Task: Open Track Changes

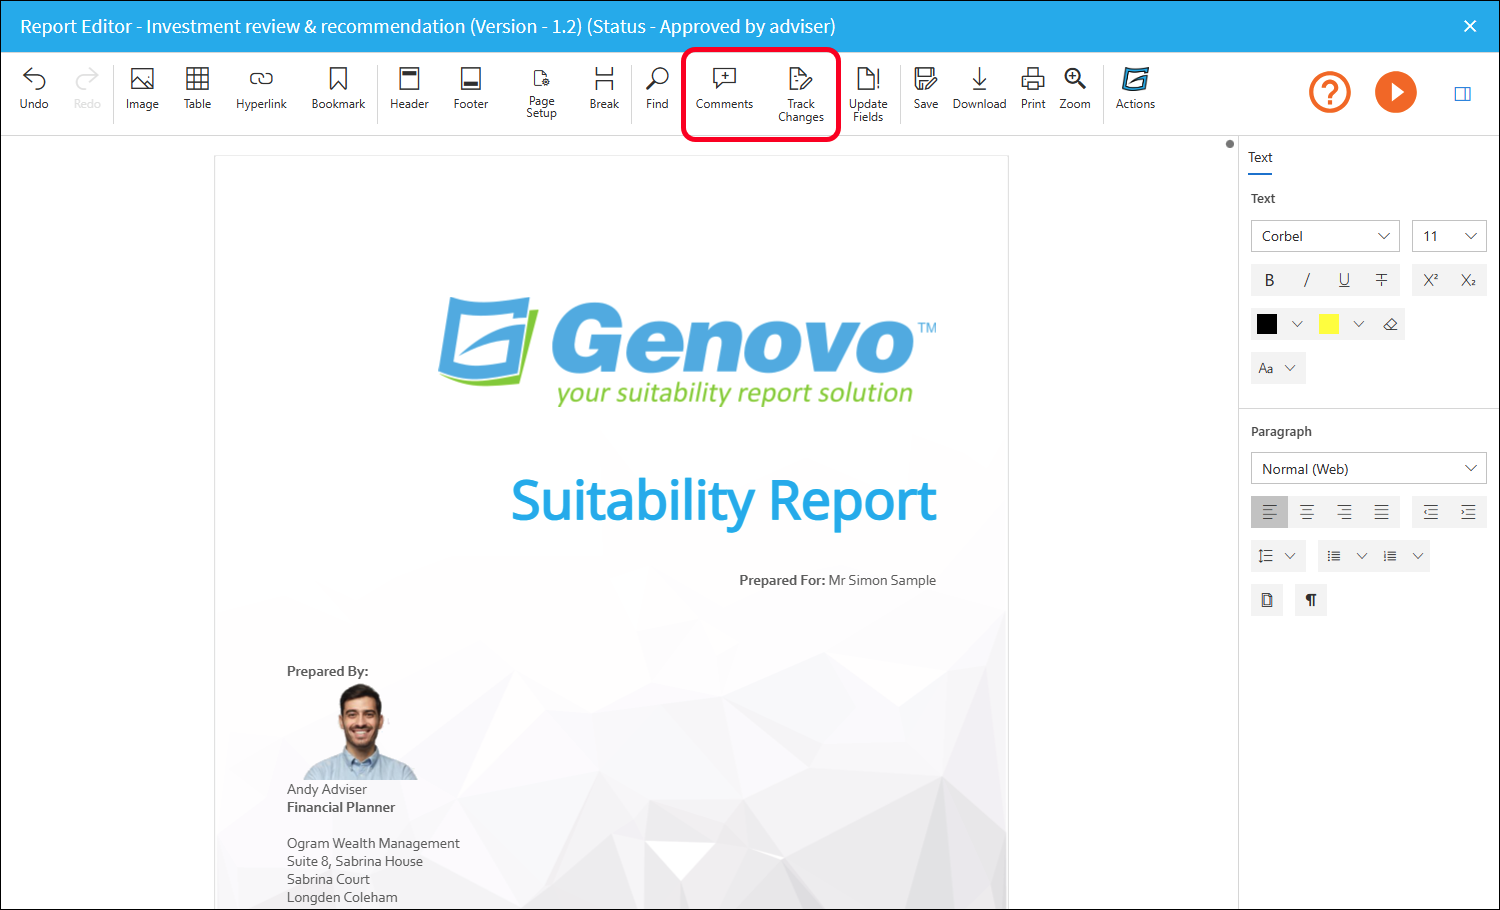Action: 801,95
